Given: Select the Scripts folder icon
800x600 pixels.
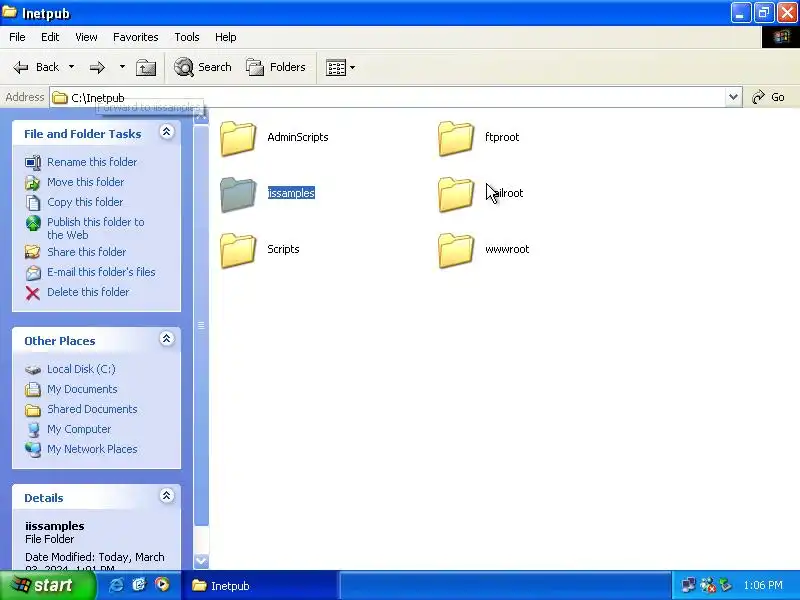Looking at the screenshot, I should click(238, 250).
